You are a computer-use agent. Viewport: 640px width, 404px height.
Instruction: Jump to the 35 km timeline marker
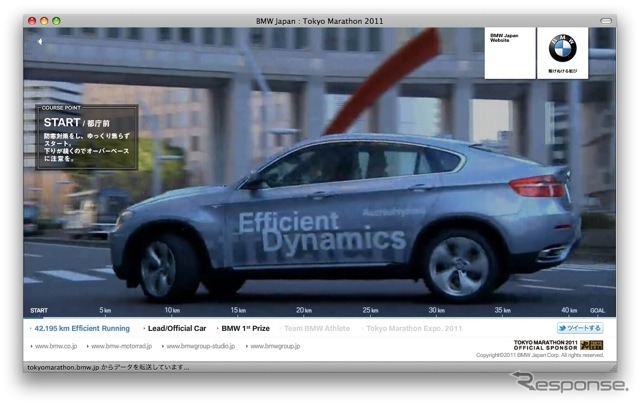(x=502, y=310)
